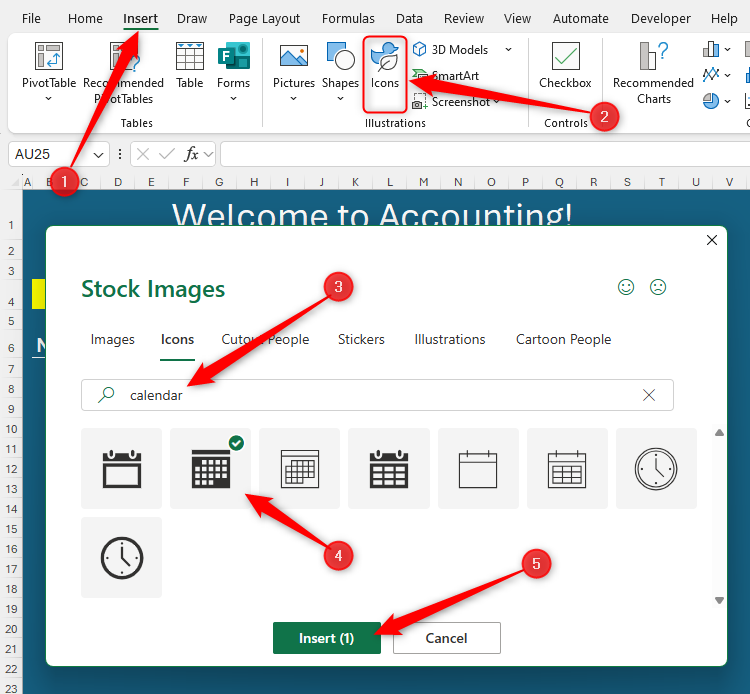
Task: Select the wall clock icon thumbnail
Action: click(656, 469)
